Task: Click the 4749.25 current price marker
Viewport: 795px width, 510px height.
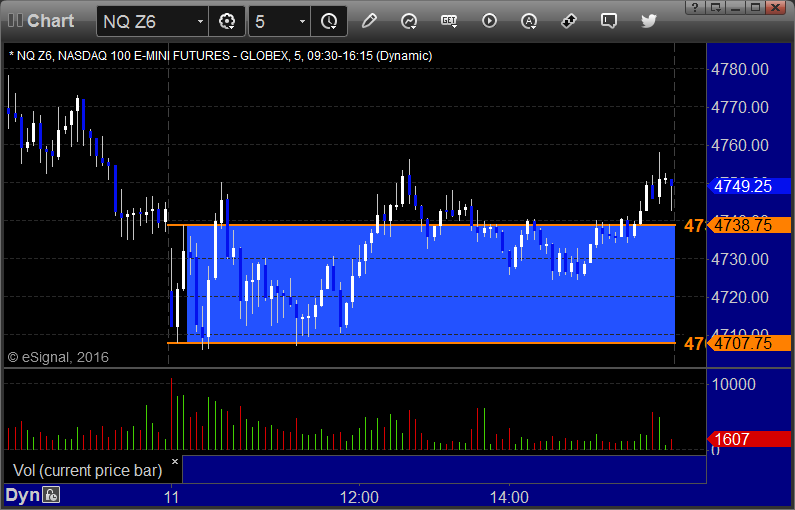Action: (748, 186)
